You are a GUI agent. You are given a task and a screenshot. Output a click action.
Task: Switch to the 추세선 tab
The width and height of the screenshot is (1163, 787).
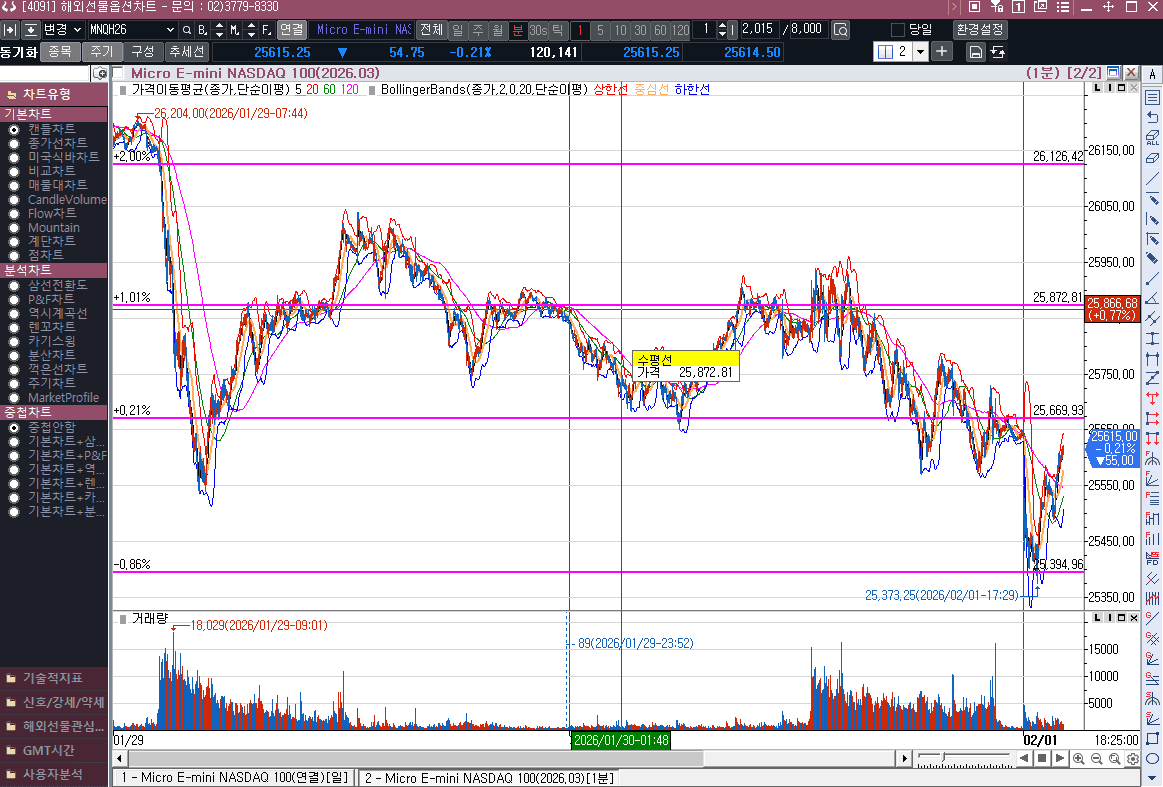coord(186,51)
